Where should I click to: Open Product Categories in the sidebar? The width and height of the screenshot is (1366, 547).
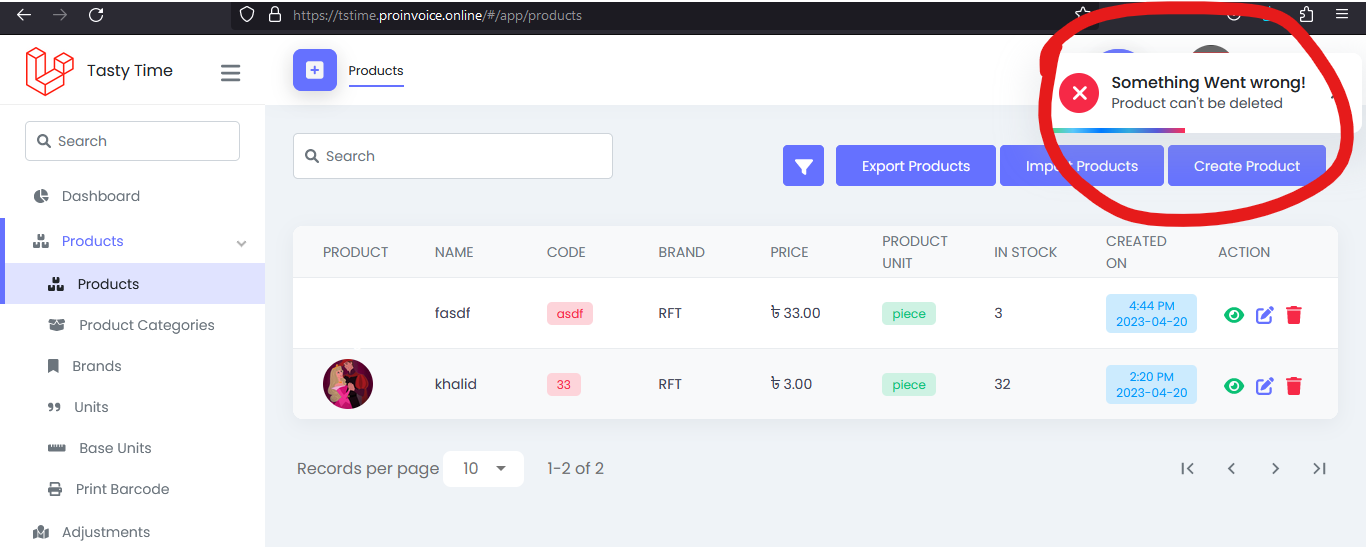146,325
